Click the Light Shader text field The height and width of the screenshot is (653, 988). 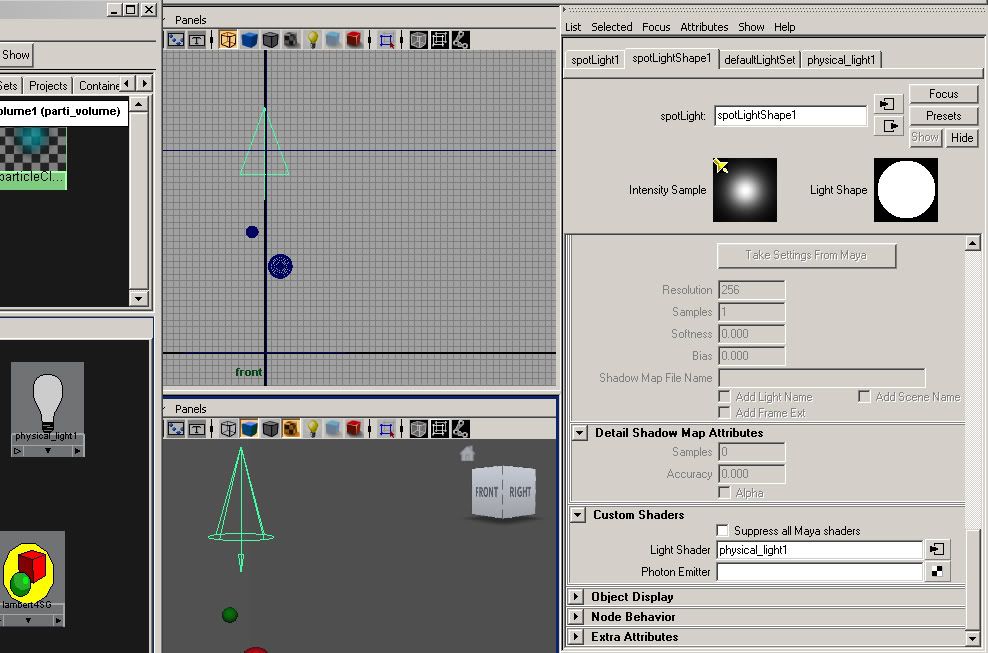(x=818, y=550)
